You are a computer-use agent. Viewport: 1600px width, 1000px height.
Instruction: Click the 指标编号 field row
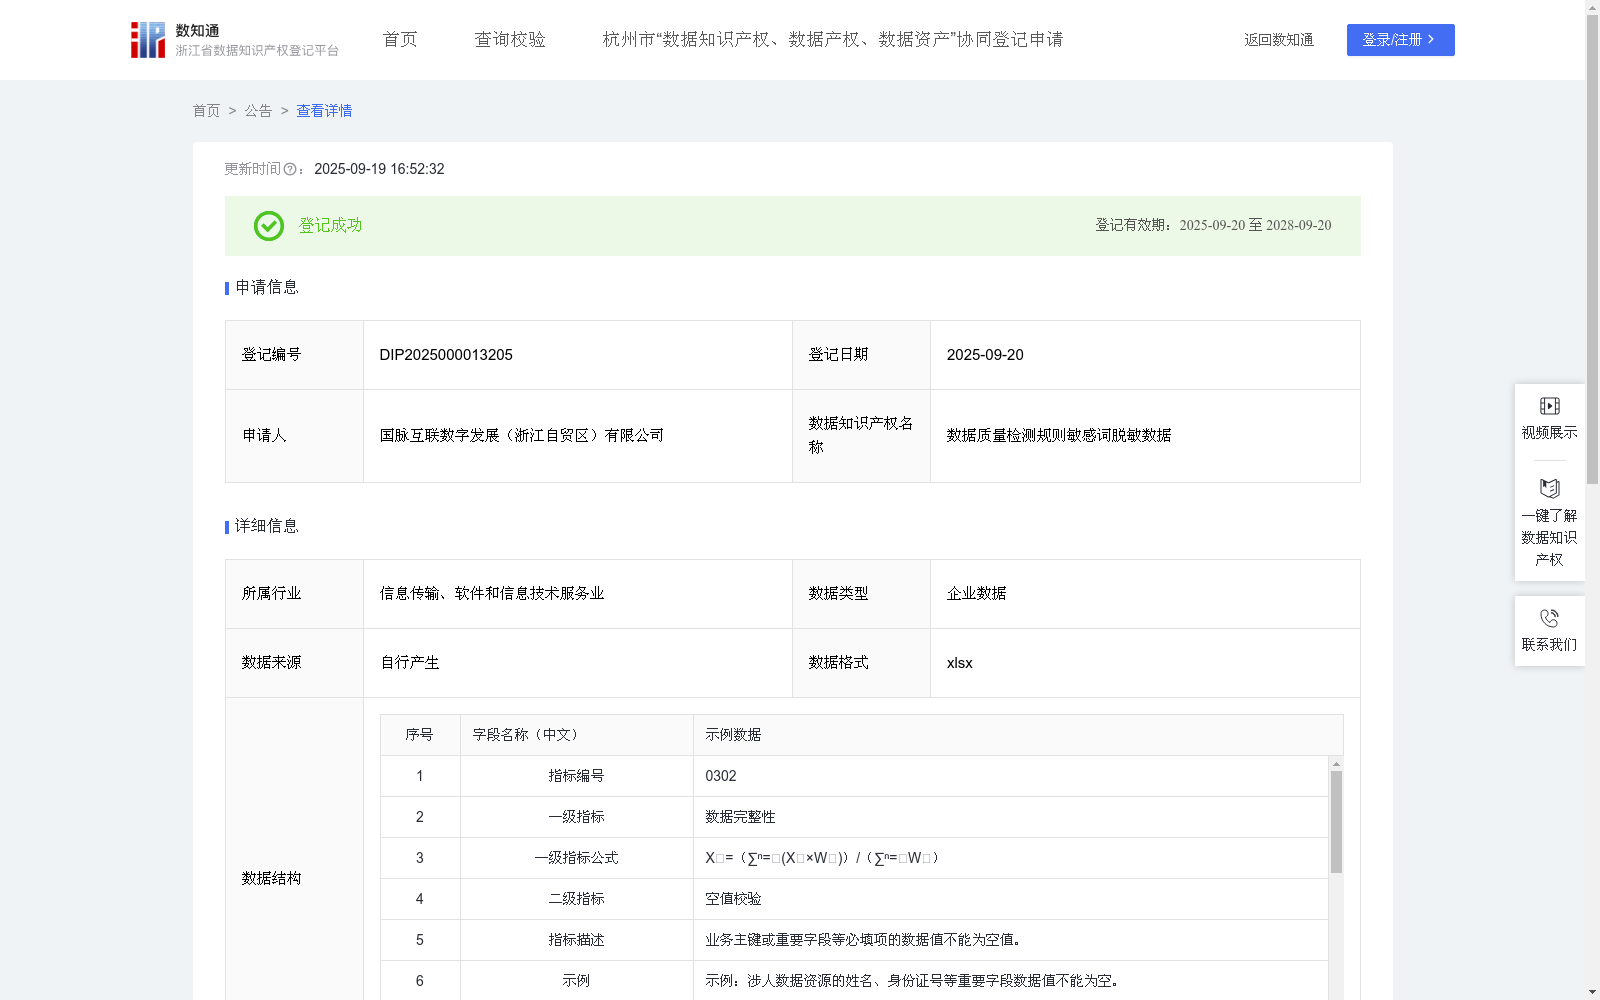[854, 776]
